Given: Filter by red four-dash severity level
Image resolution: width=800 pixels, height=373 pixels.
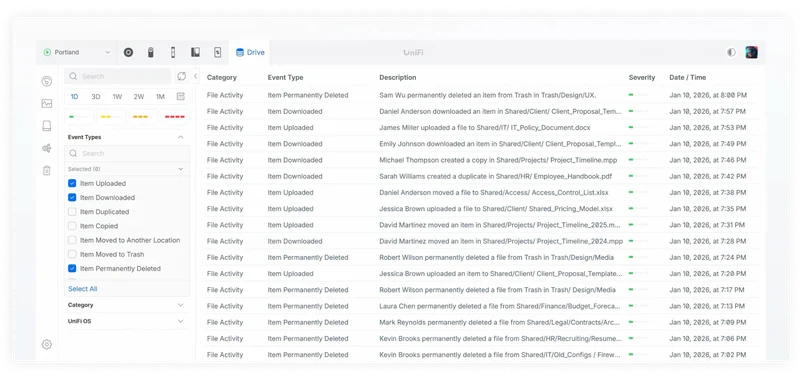Looking at the screenshot, I should click(x=174, y=117).
